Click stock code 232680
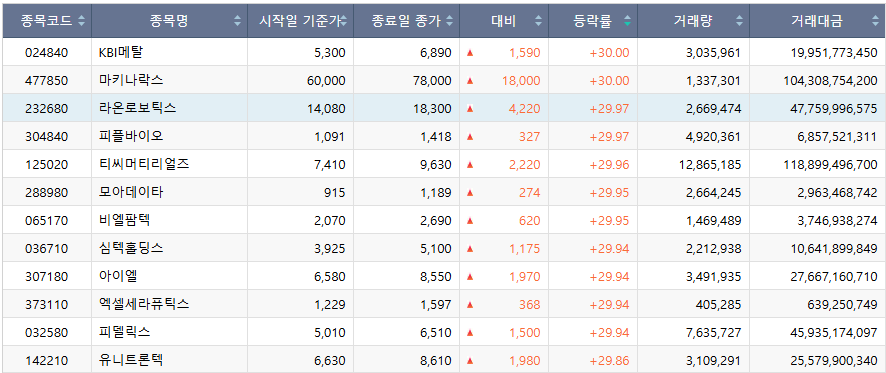 click(47, 109)
